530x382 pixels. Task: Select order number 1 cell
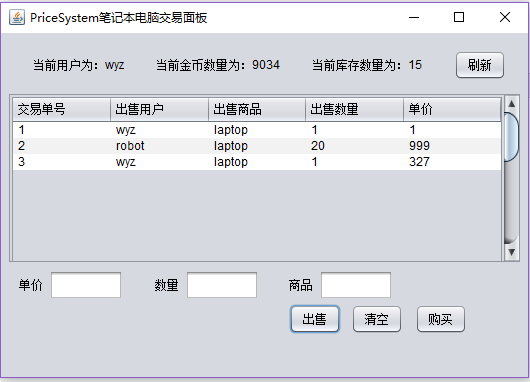(x=62, y=130)
